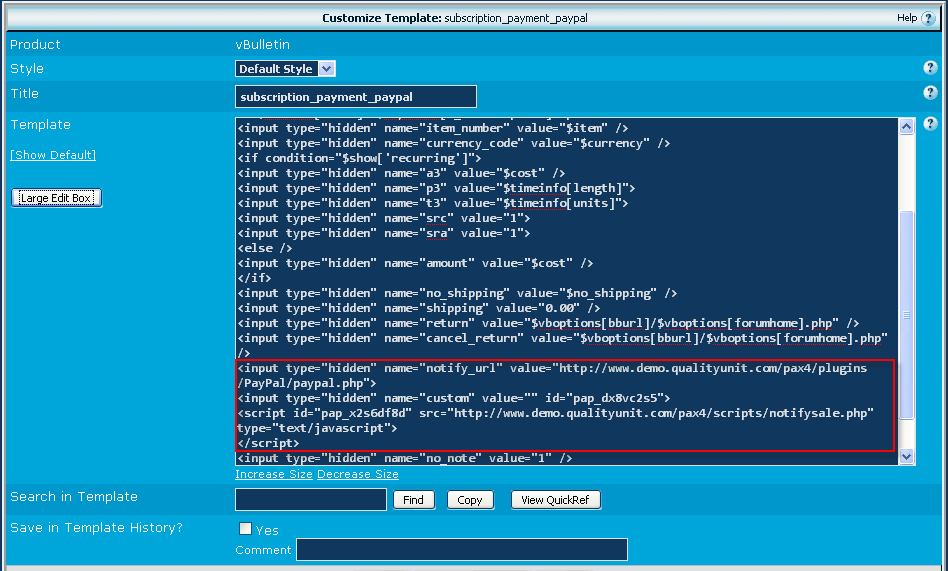Click the name="a3" value $cost line

point(401,173)
